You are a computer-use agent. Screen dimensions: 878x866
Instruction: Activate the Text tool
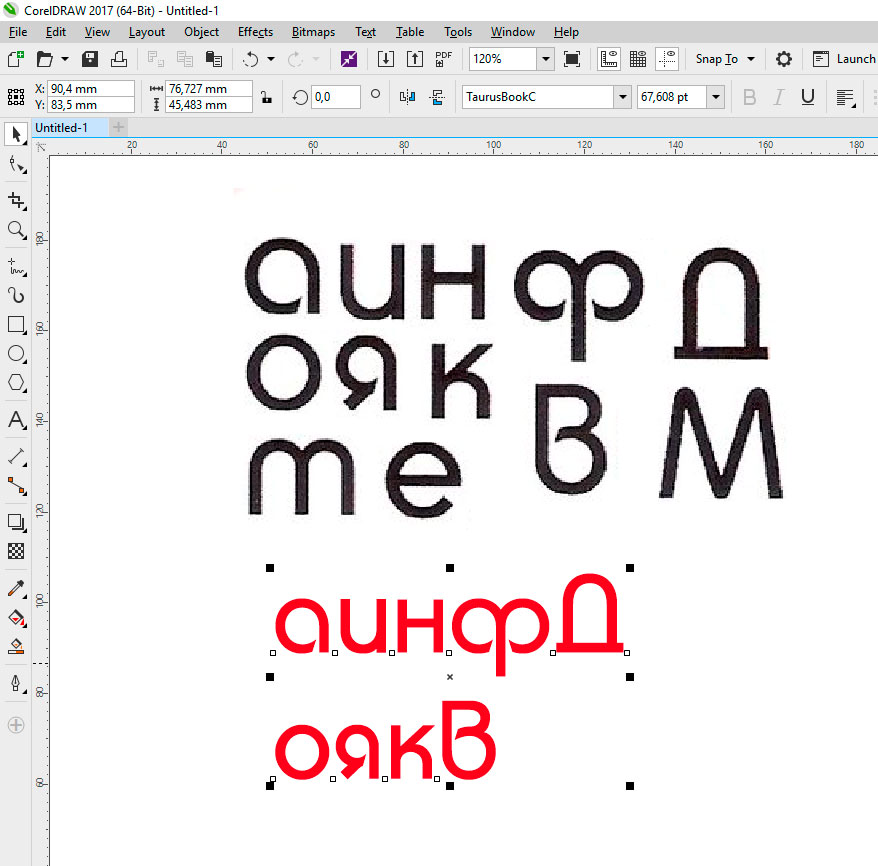[16, 420]
